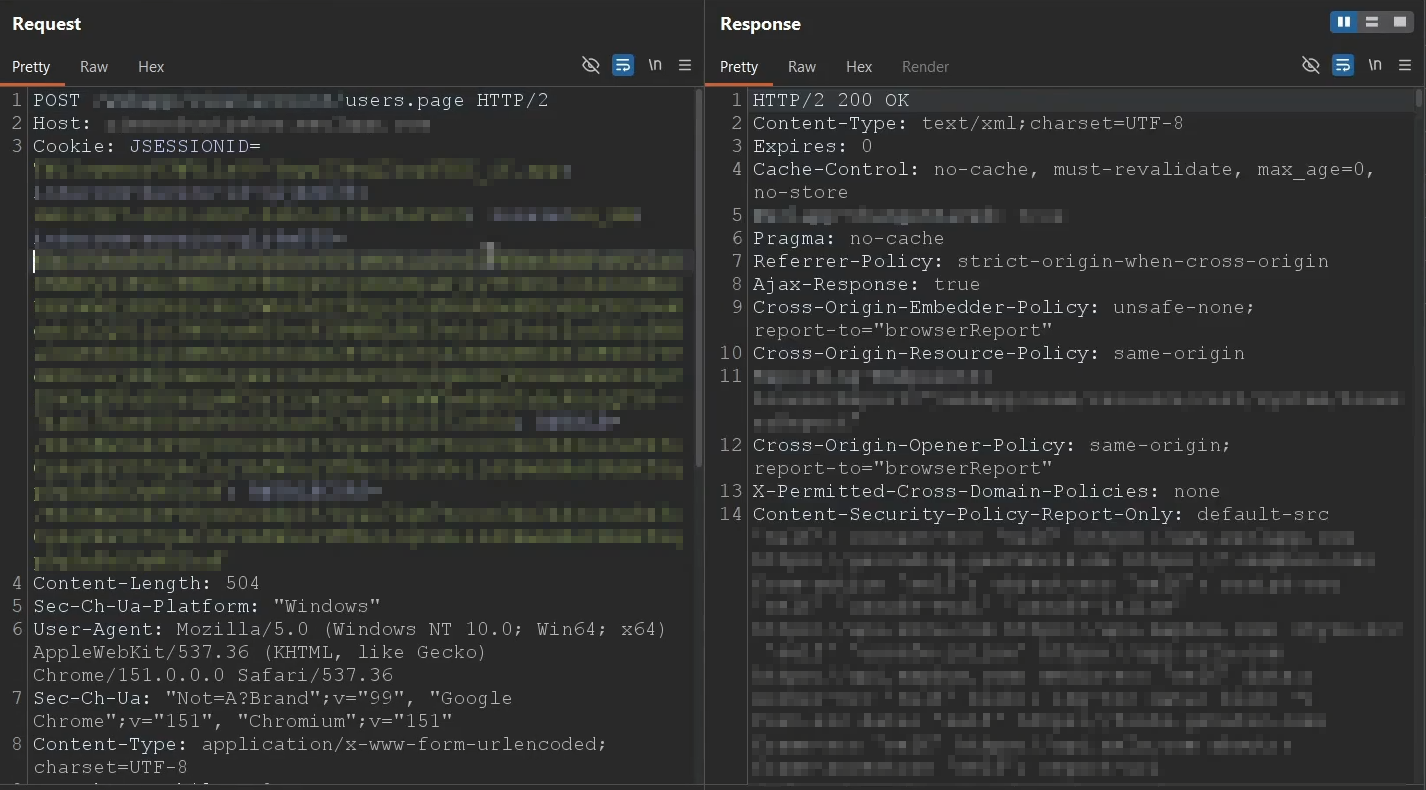
Task: Select side-by-side split layout icon
Action: point(1344,22)
